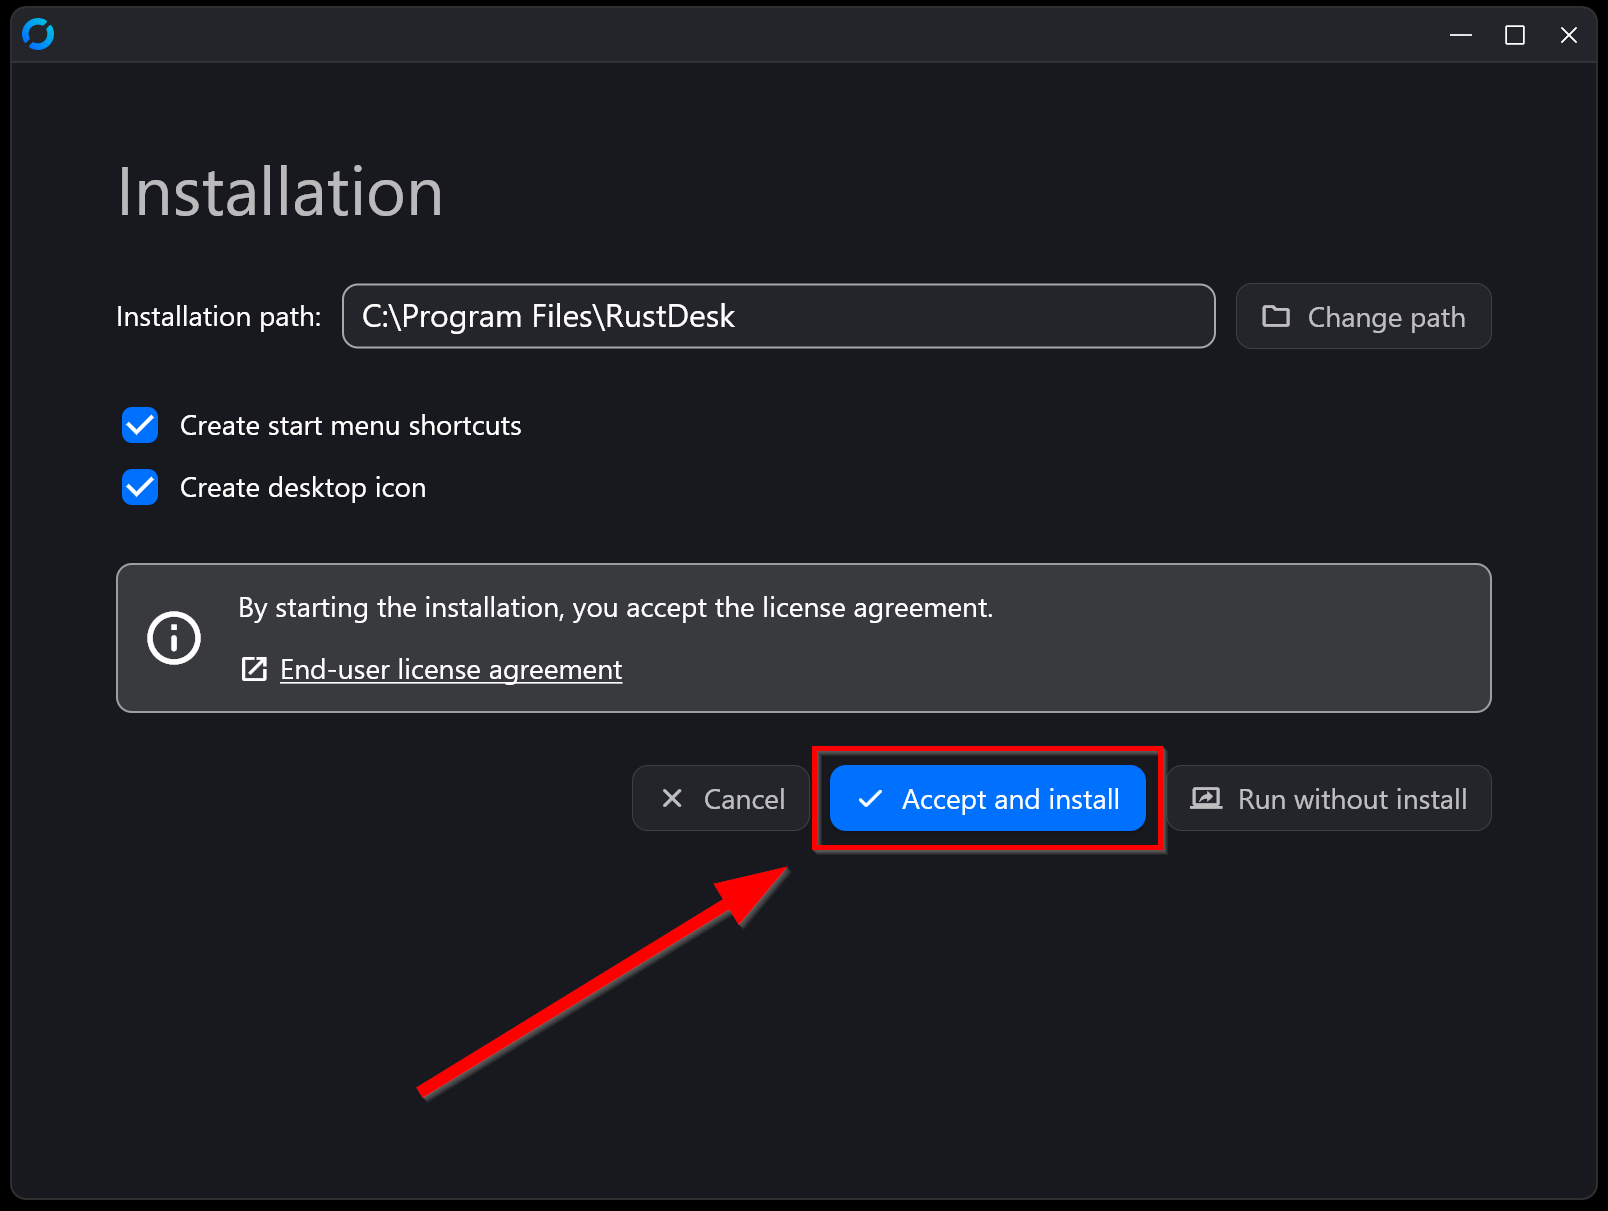Open the Change path folder picker
Image resolution: width=1608 pixels, height=1211 pixels.
1363,317
